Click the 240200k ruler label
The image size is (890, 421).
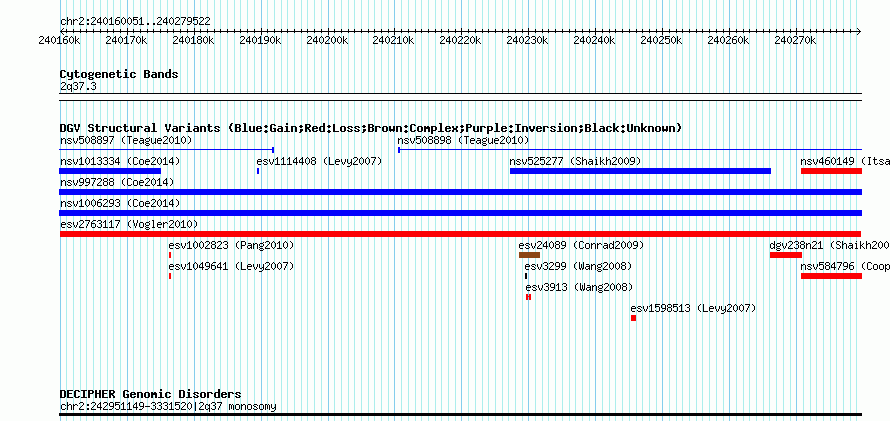point(327,40)
